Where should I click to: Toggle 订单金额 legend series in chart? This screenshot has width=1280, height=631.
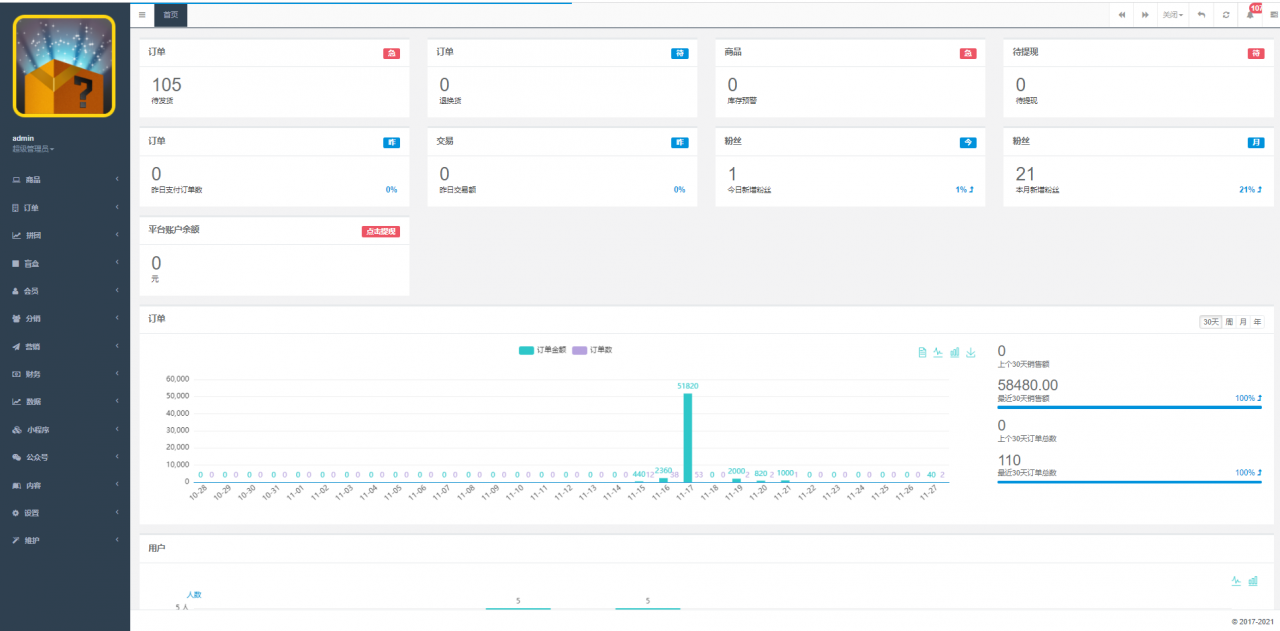[543, 350]
